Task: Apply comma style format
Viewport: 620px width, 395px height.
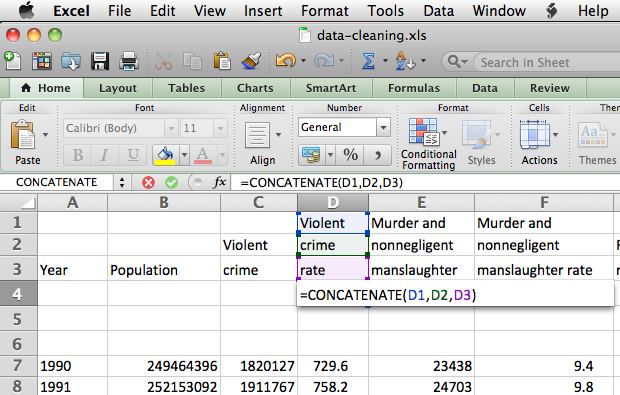Action: 378,155
